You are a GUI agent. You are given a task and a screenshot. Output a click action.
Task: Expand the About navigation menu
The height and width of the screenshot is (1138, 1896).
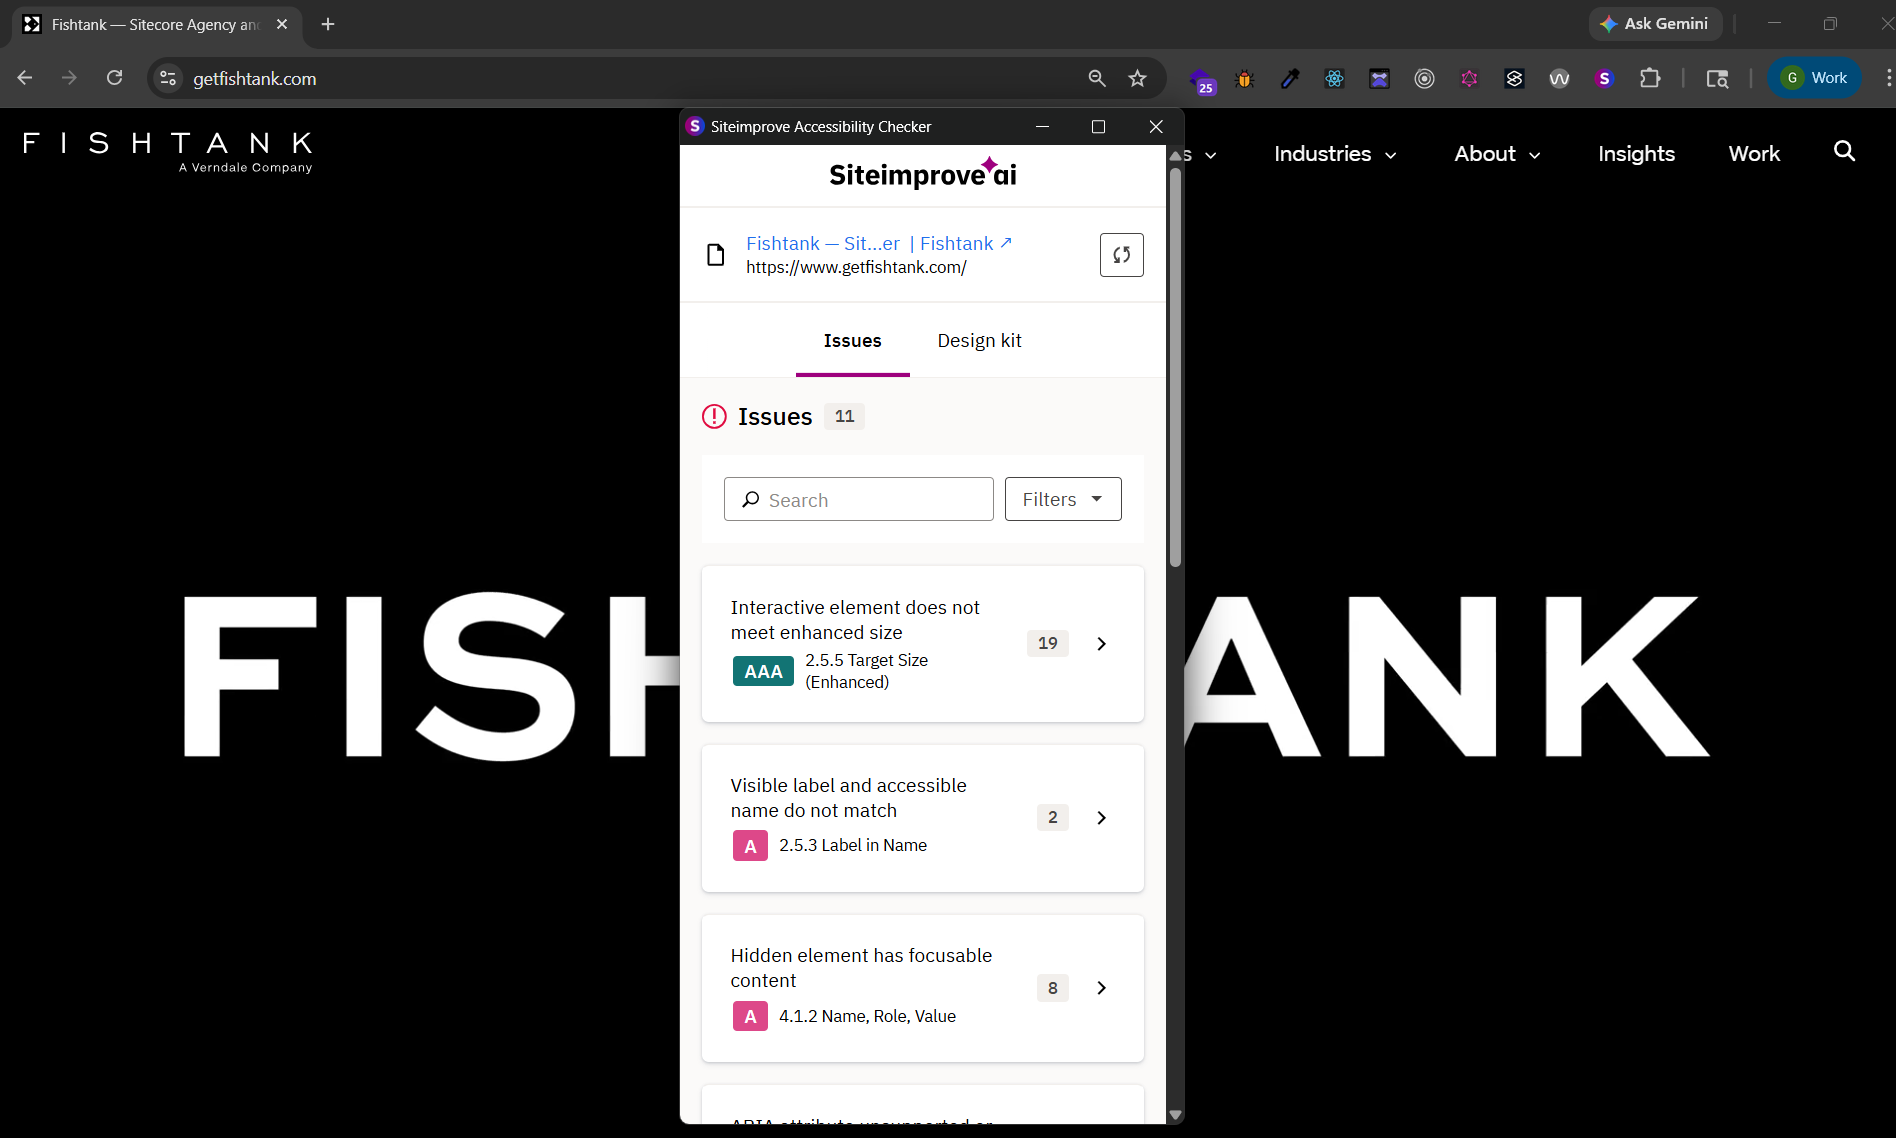[x=1495, y=154]
